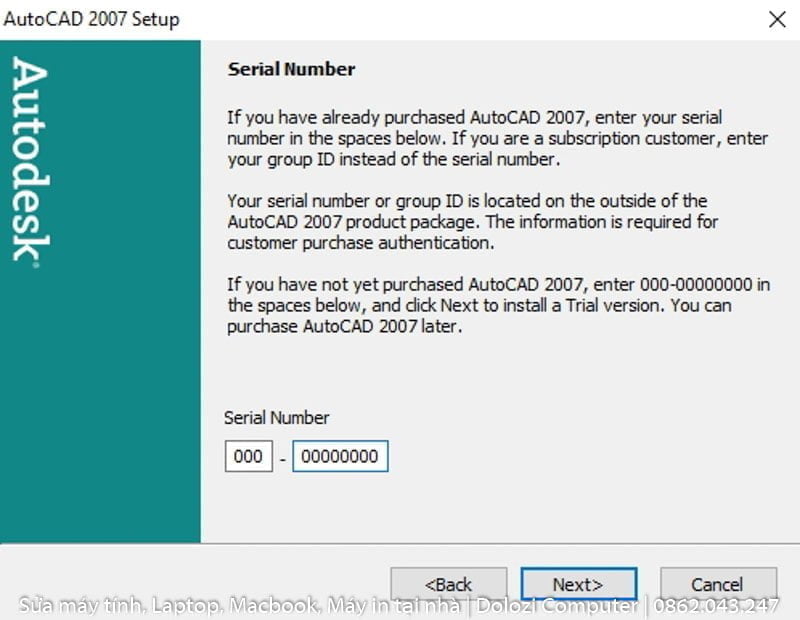This screenshot has height=620, width=800.
Task: Focus the 3-digit serial number prefix field
Action: pos(248,457)
